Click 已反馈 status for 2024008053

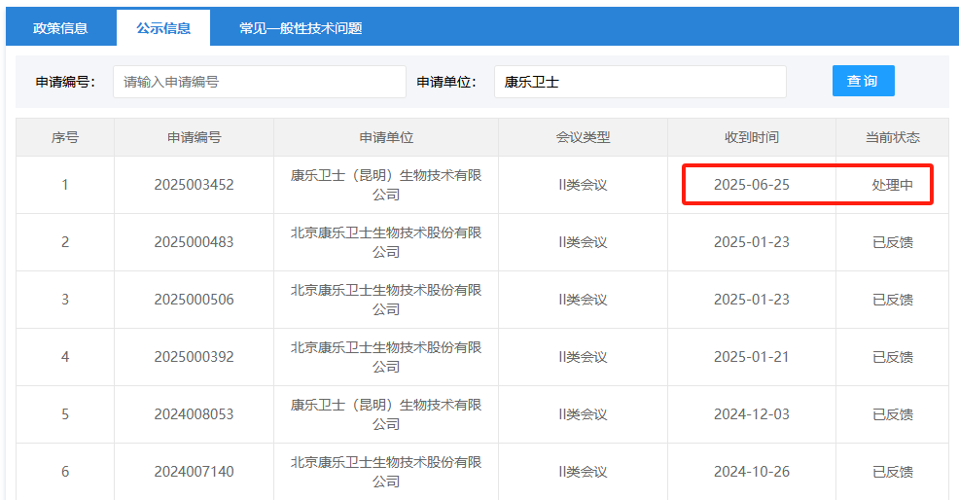click(x=892, y=414)
